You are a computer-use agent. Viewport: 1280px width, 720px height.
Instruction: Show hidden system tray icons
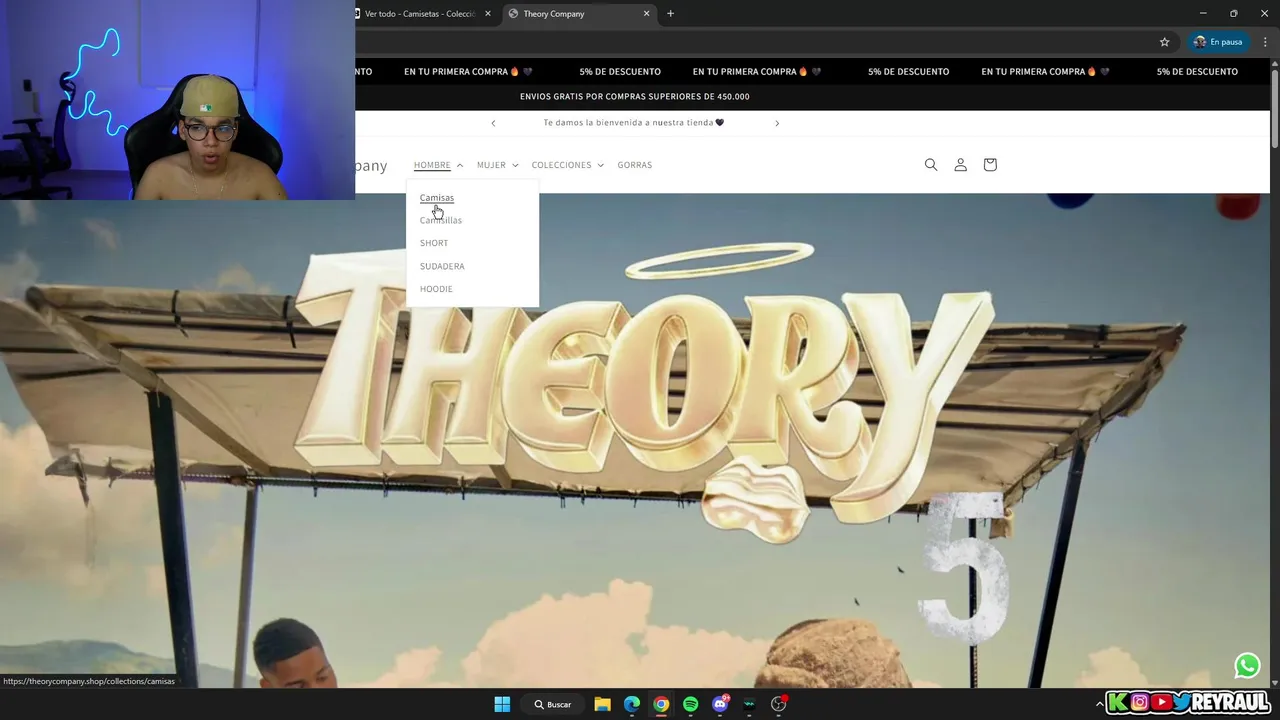point(1100,704)
